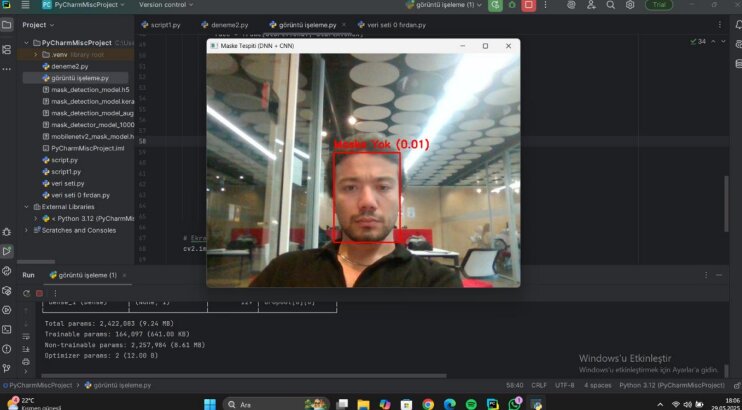
Task: Rerun the script using the rerun icon
Action: (x=26, y=293)
